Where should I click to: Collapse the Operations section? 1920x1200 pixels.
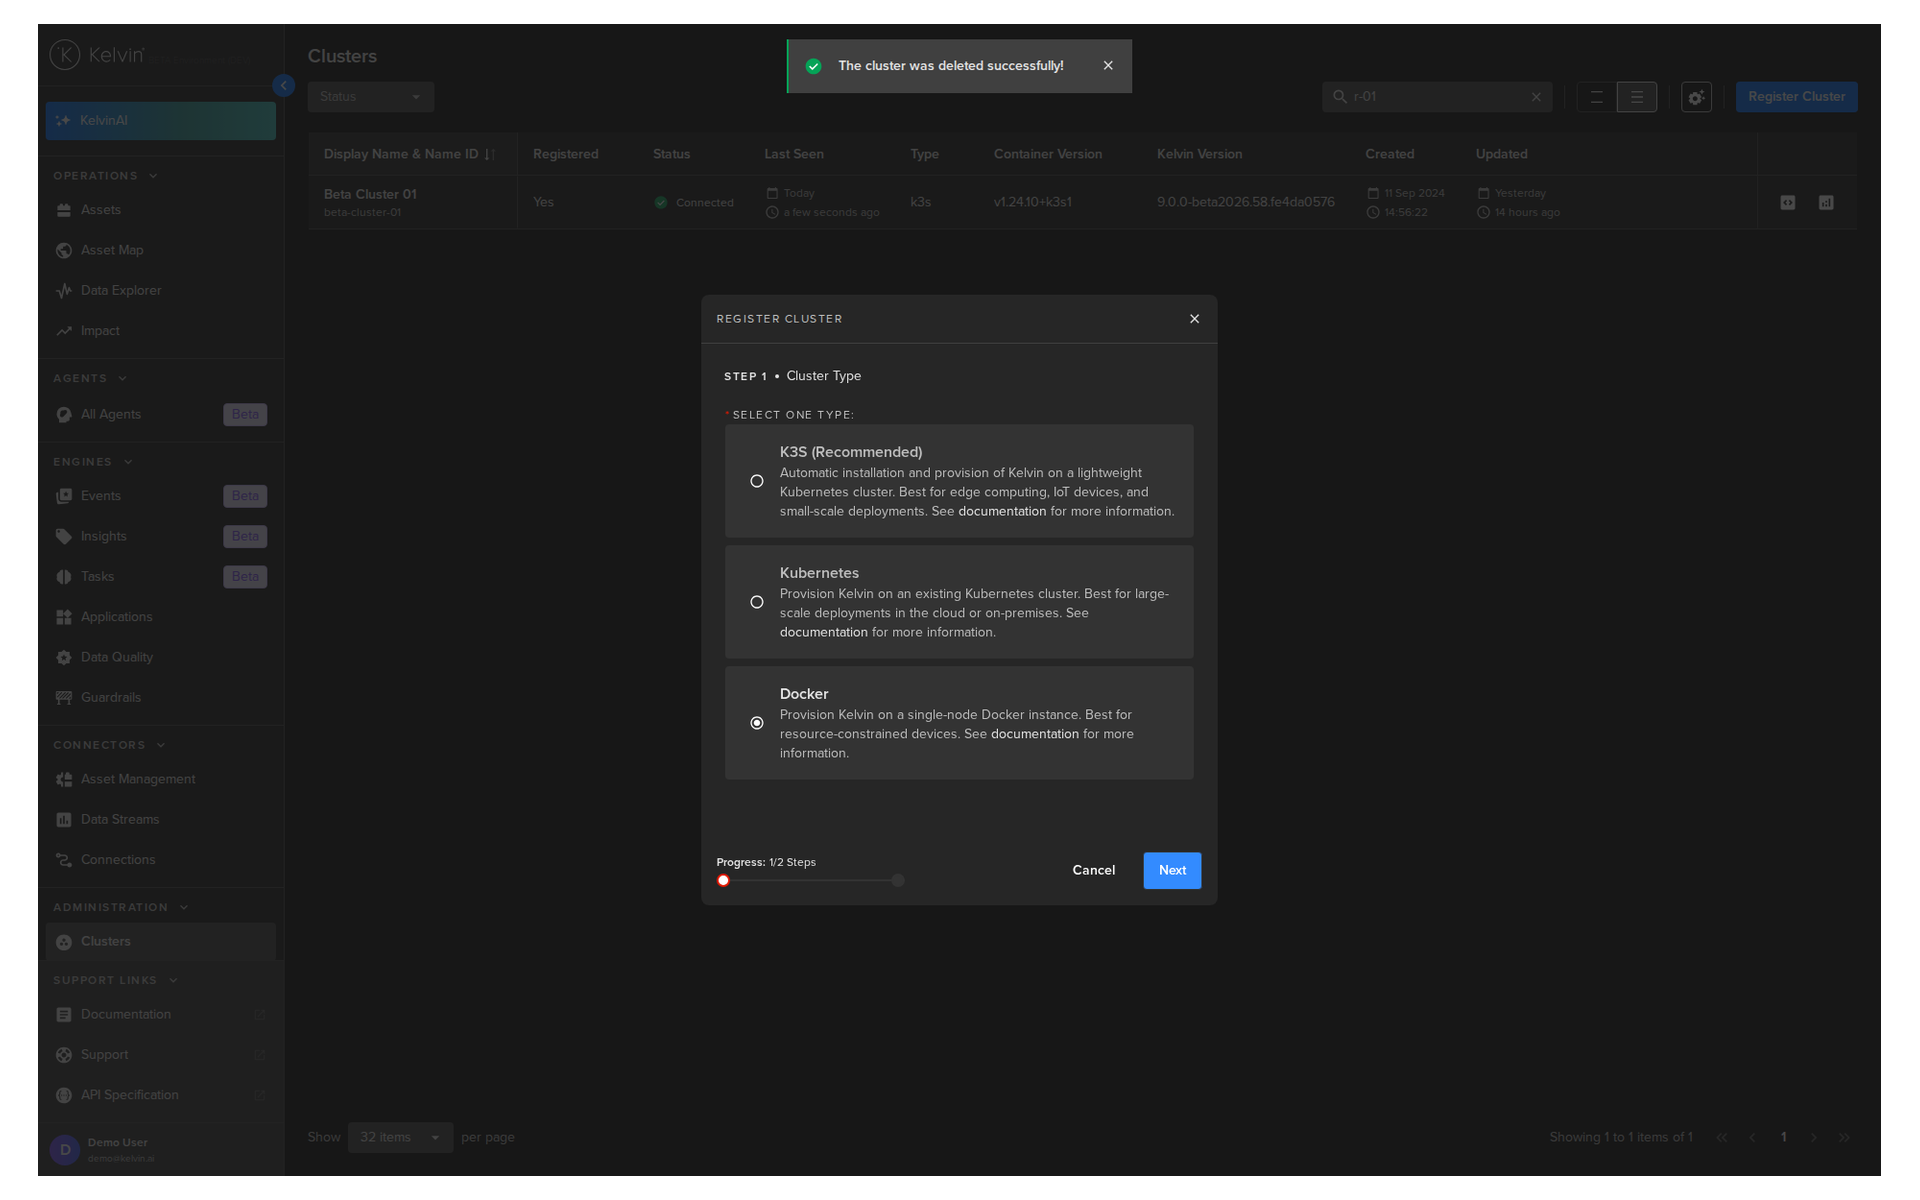153,176
